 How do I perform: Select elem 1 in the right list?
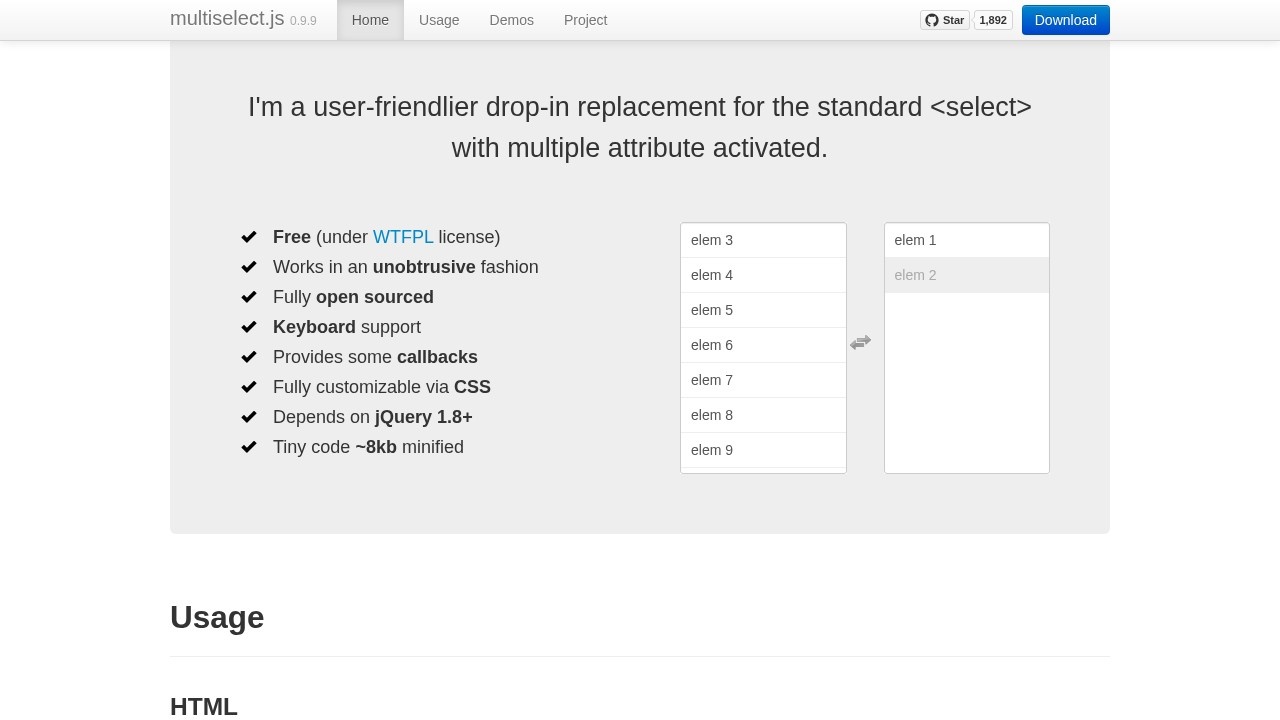tap(966, 240)
